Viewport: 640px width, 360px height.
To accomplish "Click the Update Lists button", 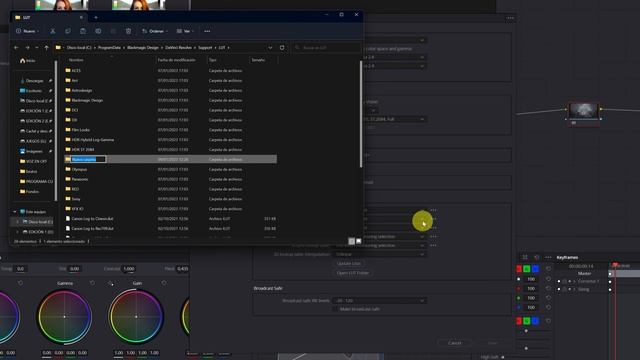I will [349, 264].
